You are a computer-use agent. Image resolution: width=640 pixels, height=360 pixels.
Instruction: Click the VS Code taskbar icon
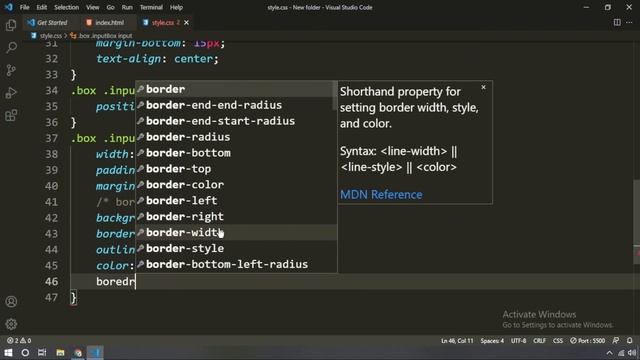coord(96,353)
